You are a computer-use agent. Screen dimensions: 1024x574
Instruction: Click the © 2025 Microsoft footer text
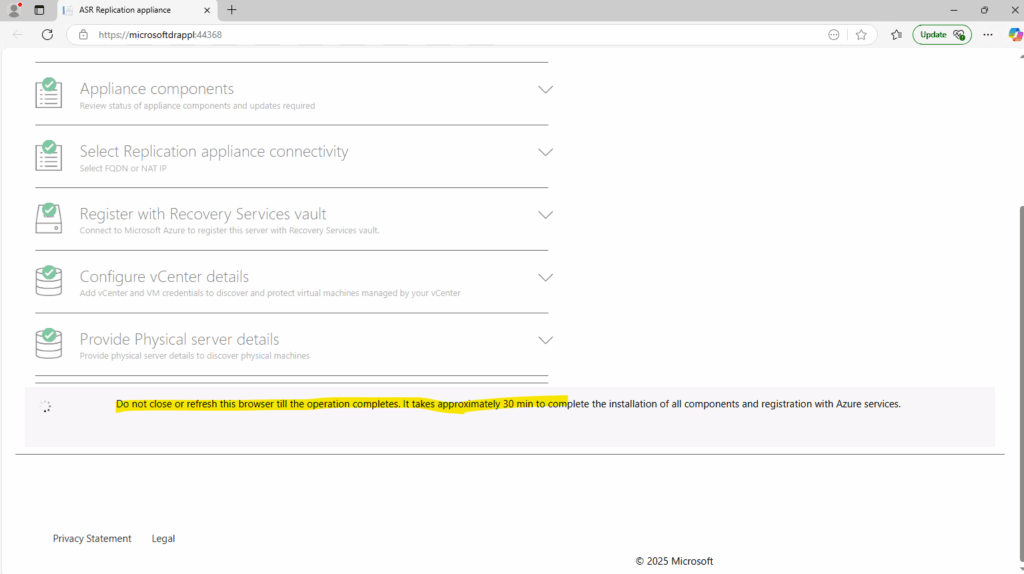coord(674,561)
